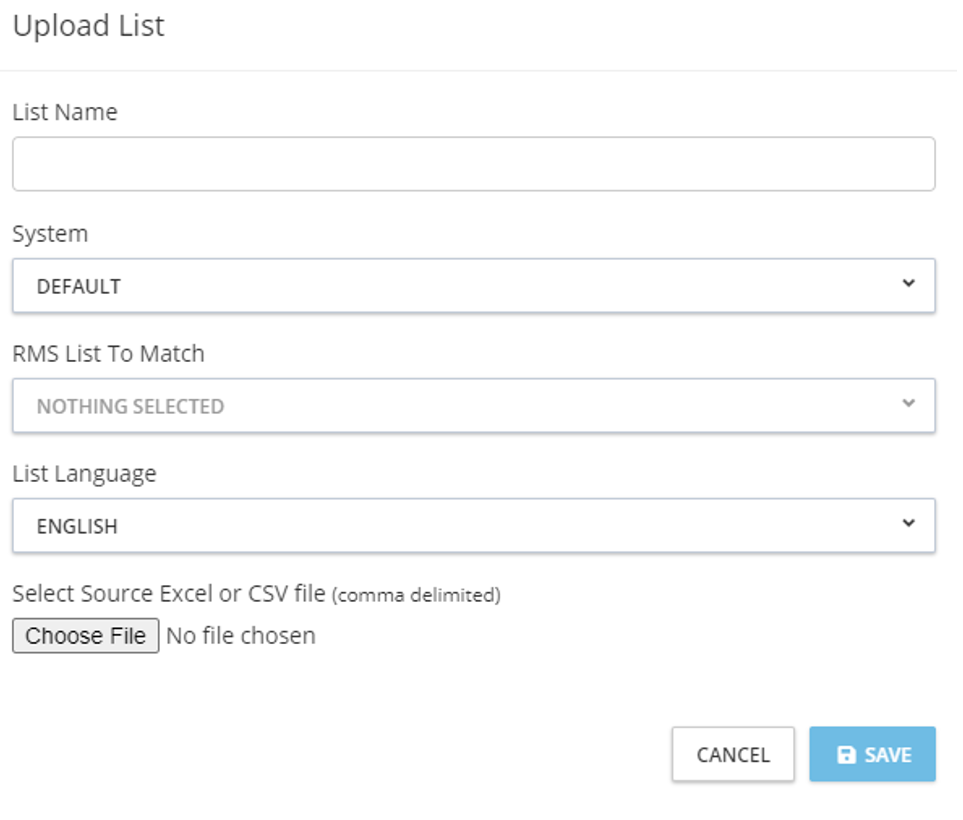Click the 'Upload List' dialog title
Image resolution: width=963 pixels, height=820 pixels.
pyautogui.click(x=88, y=26)
